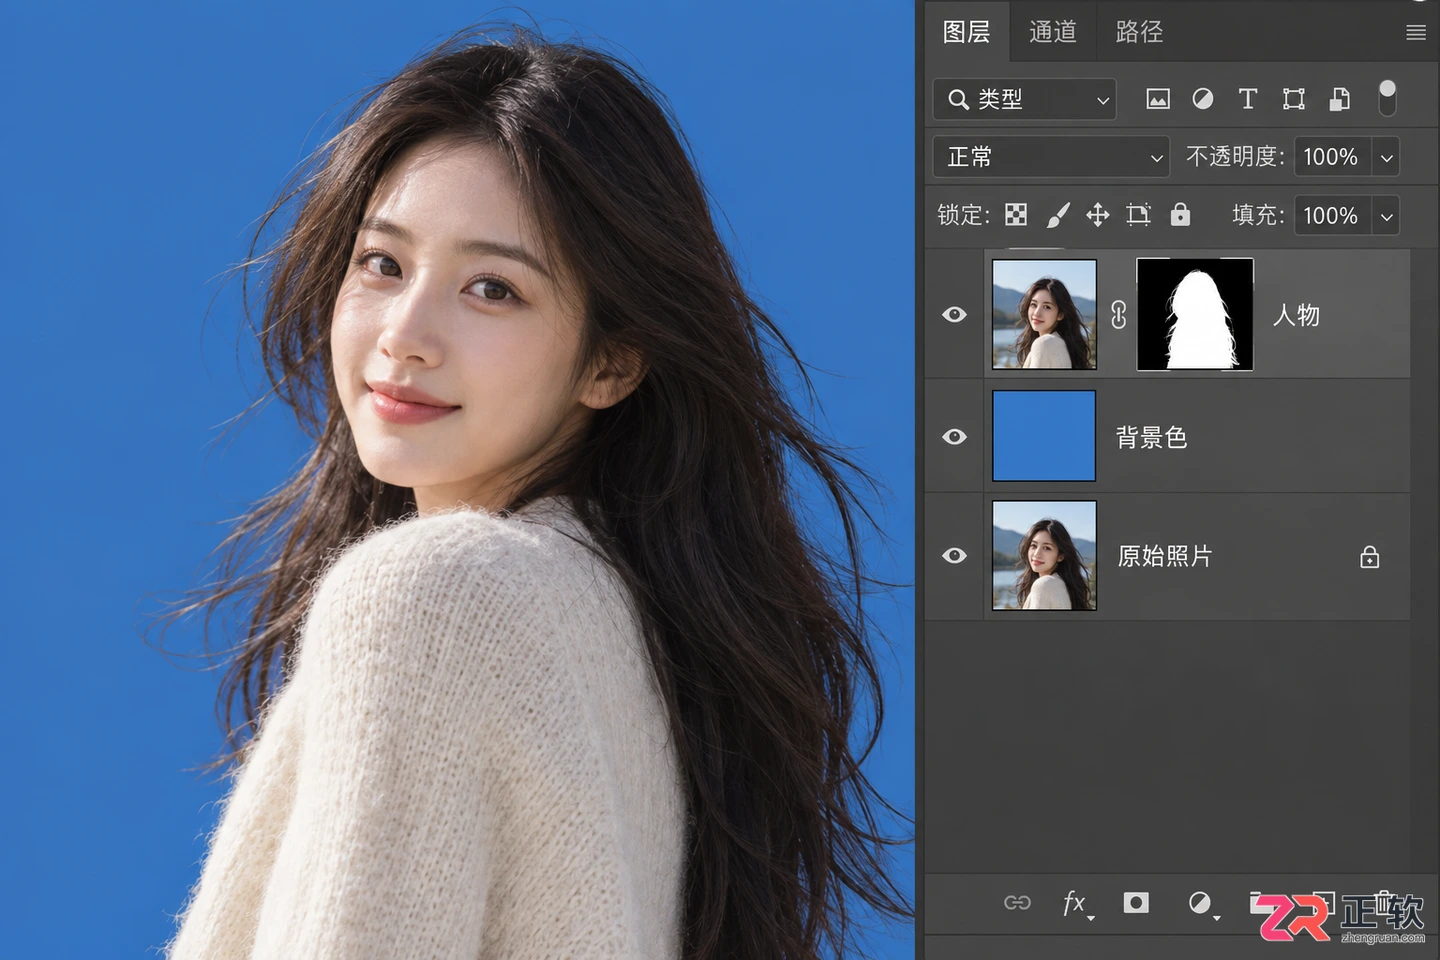Hide the 人物 layer eye icon
Screen dimensions: 1440x960
[955, 315]
